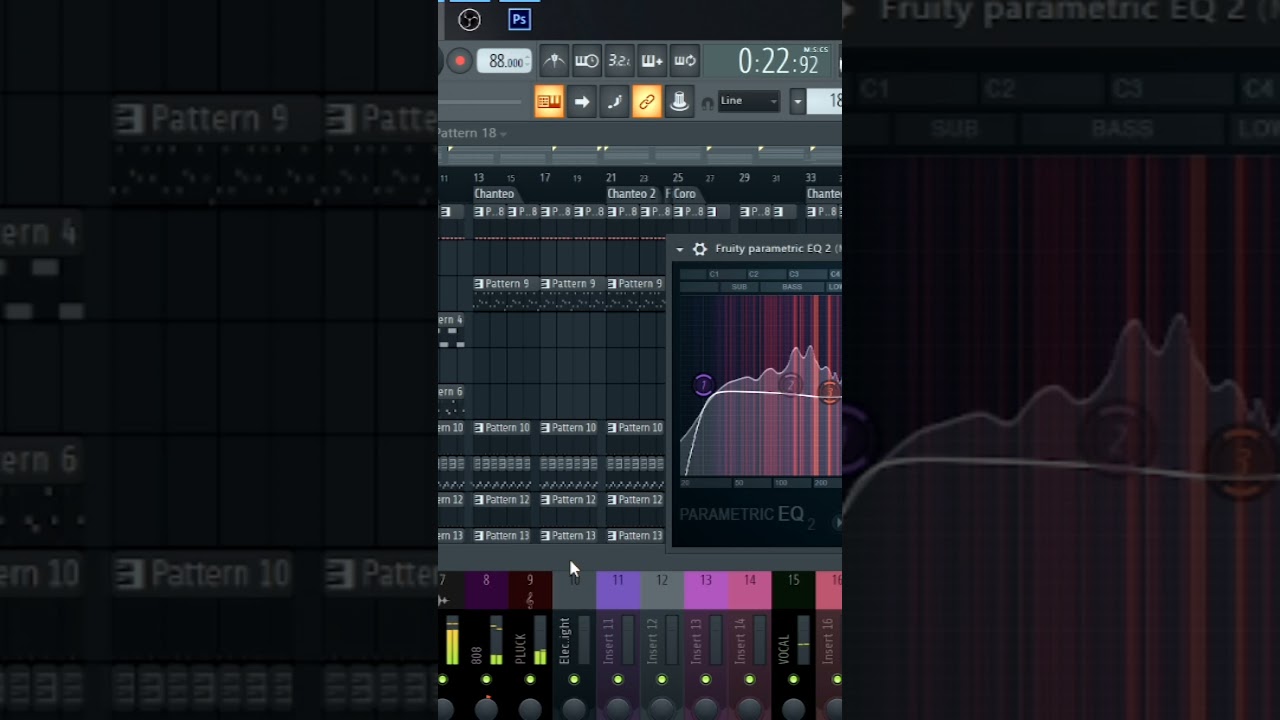
Task: Open pattern selector arrow beside pattern number
Action: pyautogui.click(x=798, y=101)
